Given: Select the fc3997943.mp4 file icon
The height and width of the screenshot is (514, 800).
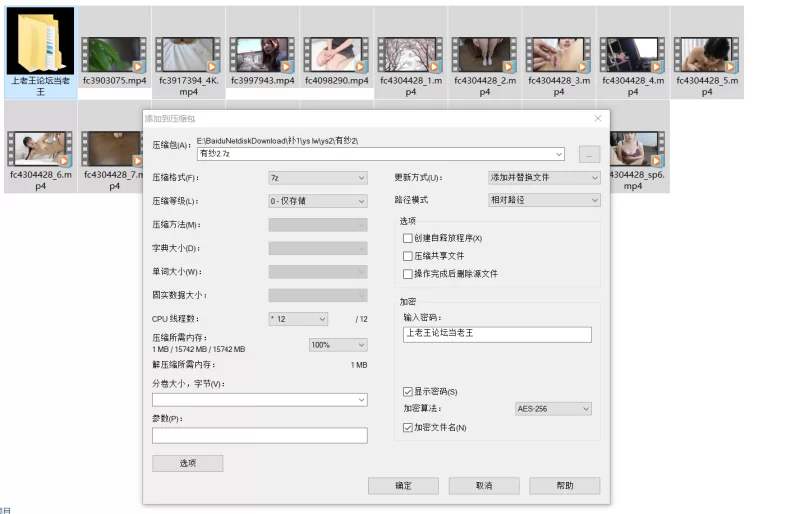Looking at the screenshot, I should pyautogui.click(x=262, y=54).
